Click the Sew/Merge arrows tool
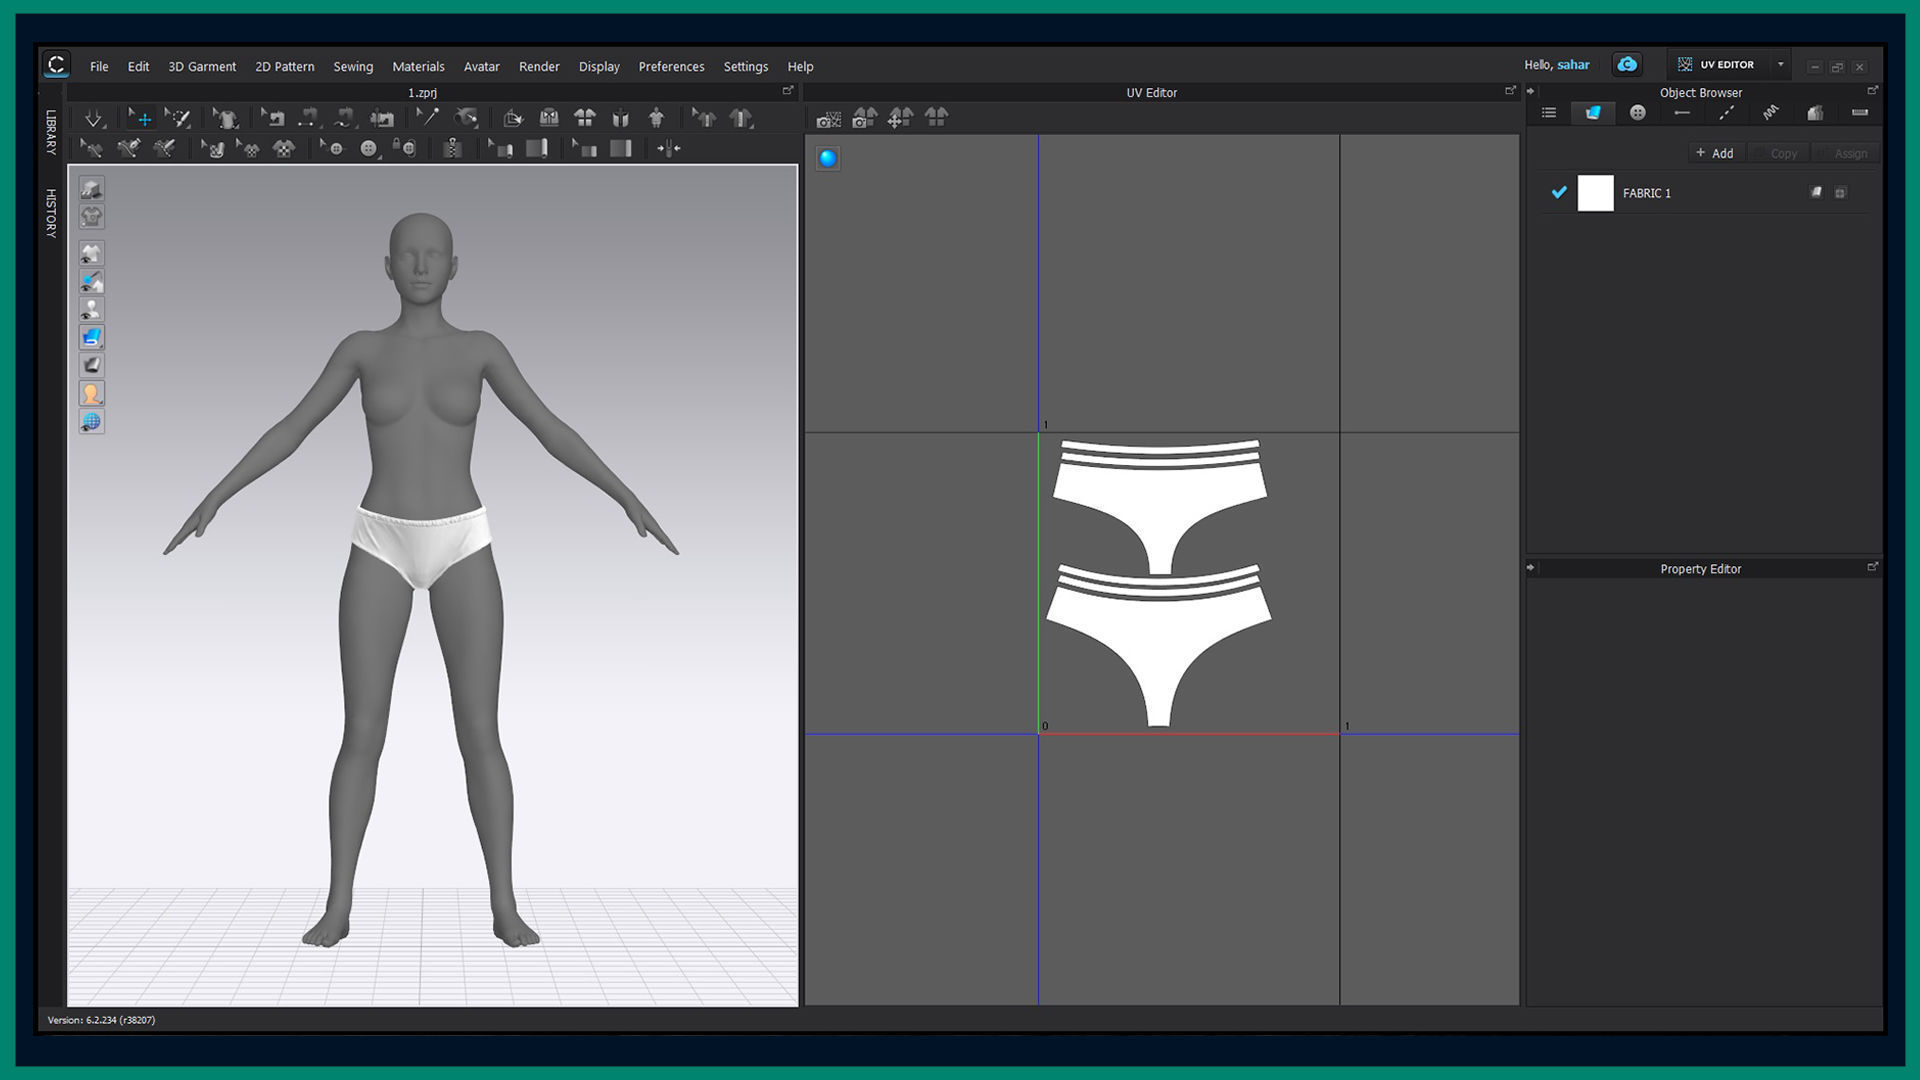Image resolution: width=1920 pixels, height=1080 pixels. [x=668, y=149]
